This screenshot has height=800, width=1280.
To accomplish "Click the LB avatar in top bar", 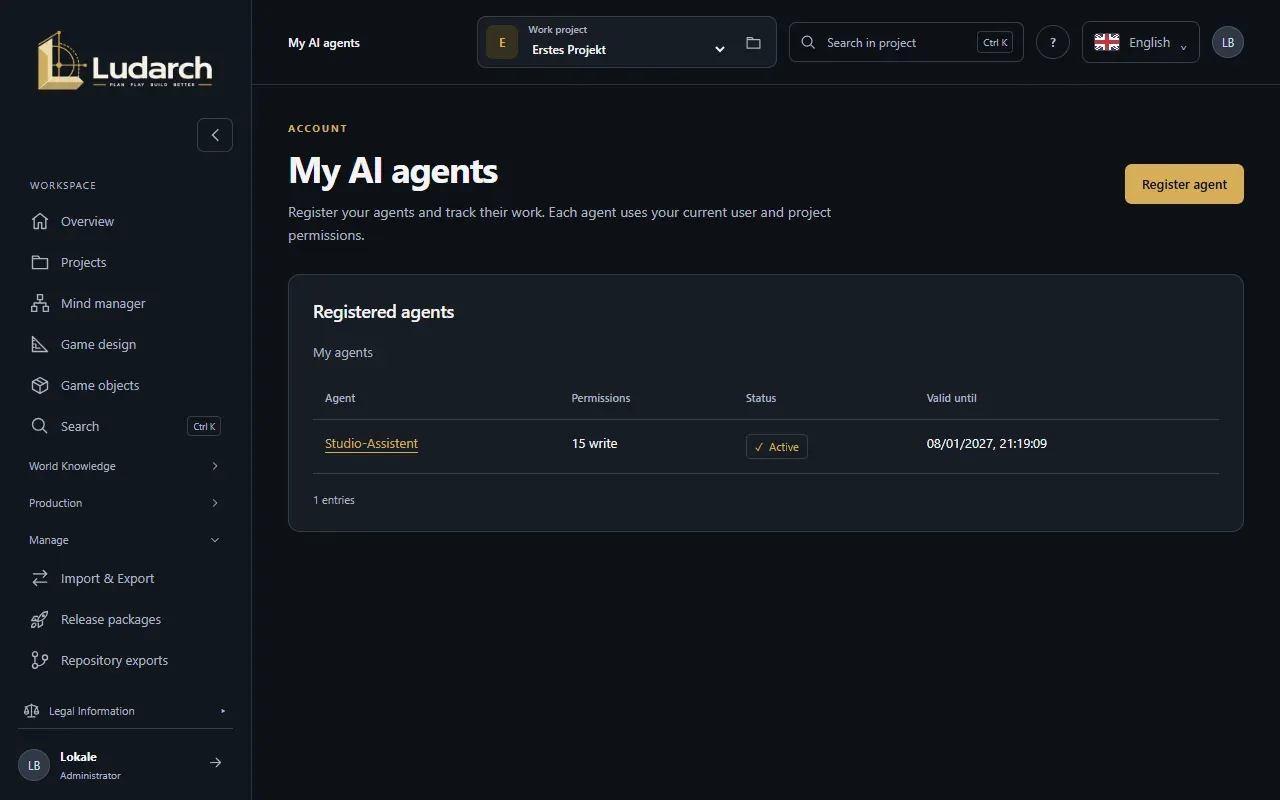I will [1228, 42].
